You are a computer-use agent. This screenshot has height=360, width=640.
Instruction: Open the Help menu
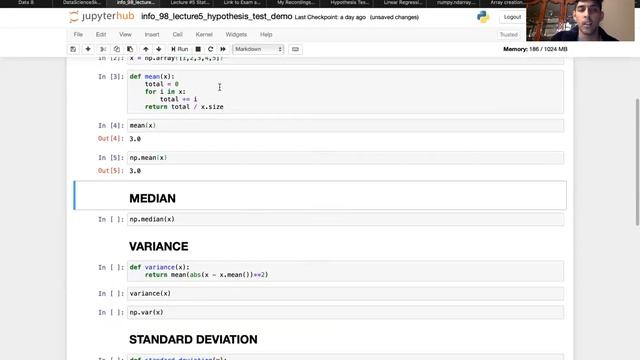[266, 35]
